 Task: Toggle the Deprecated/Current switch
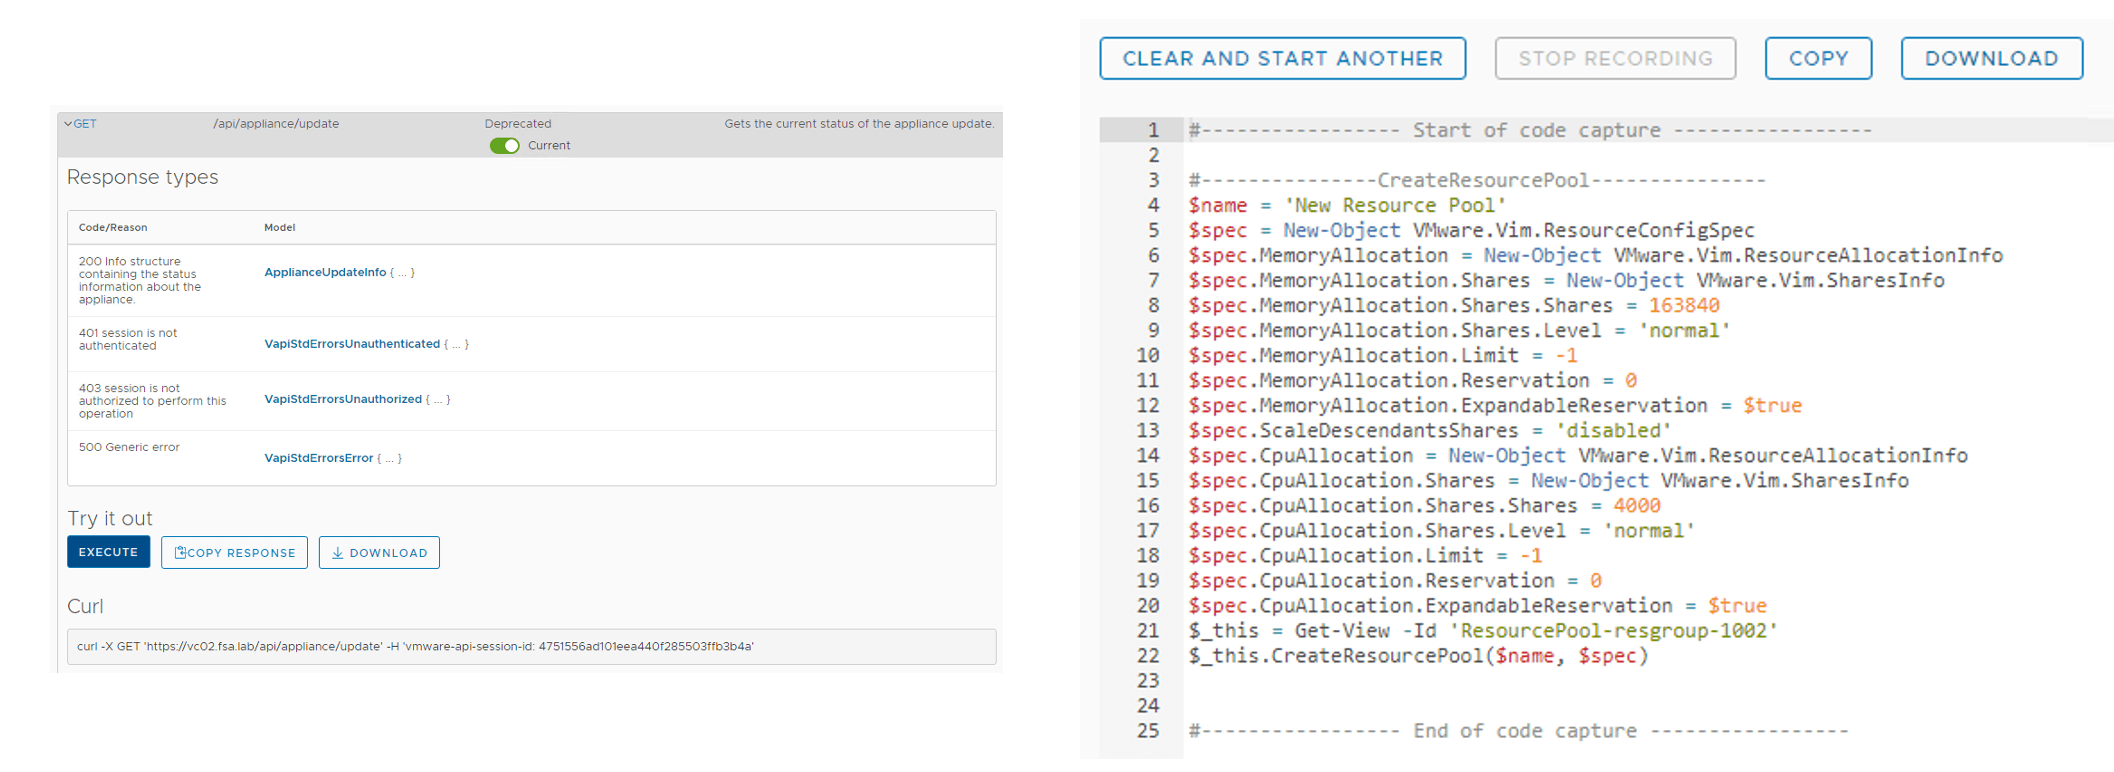[x=504, y=146]
